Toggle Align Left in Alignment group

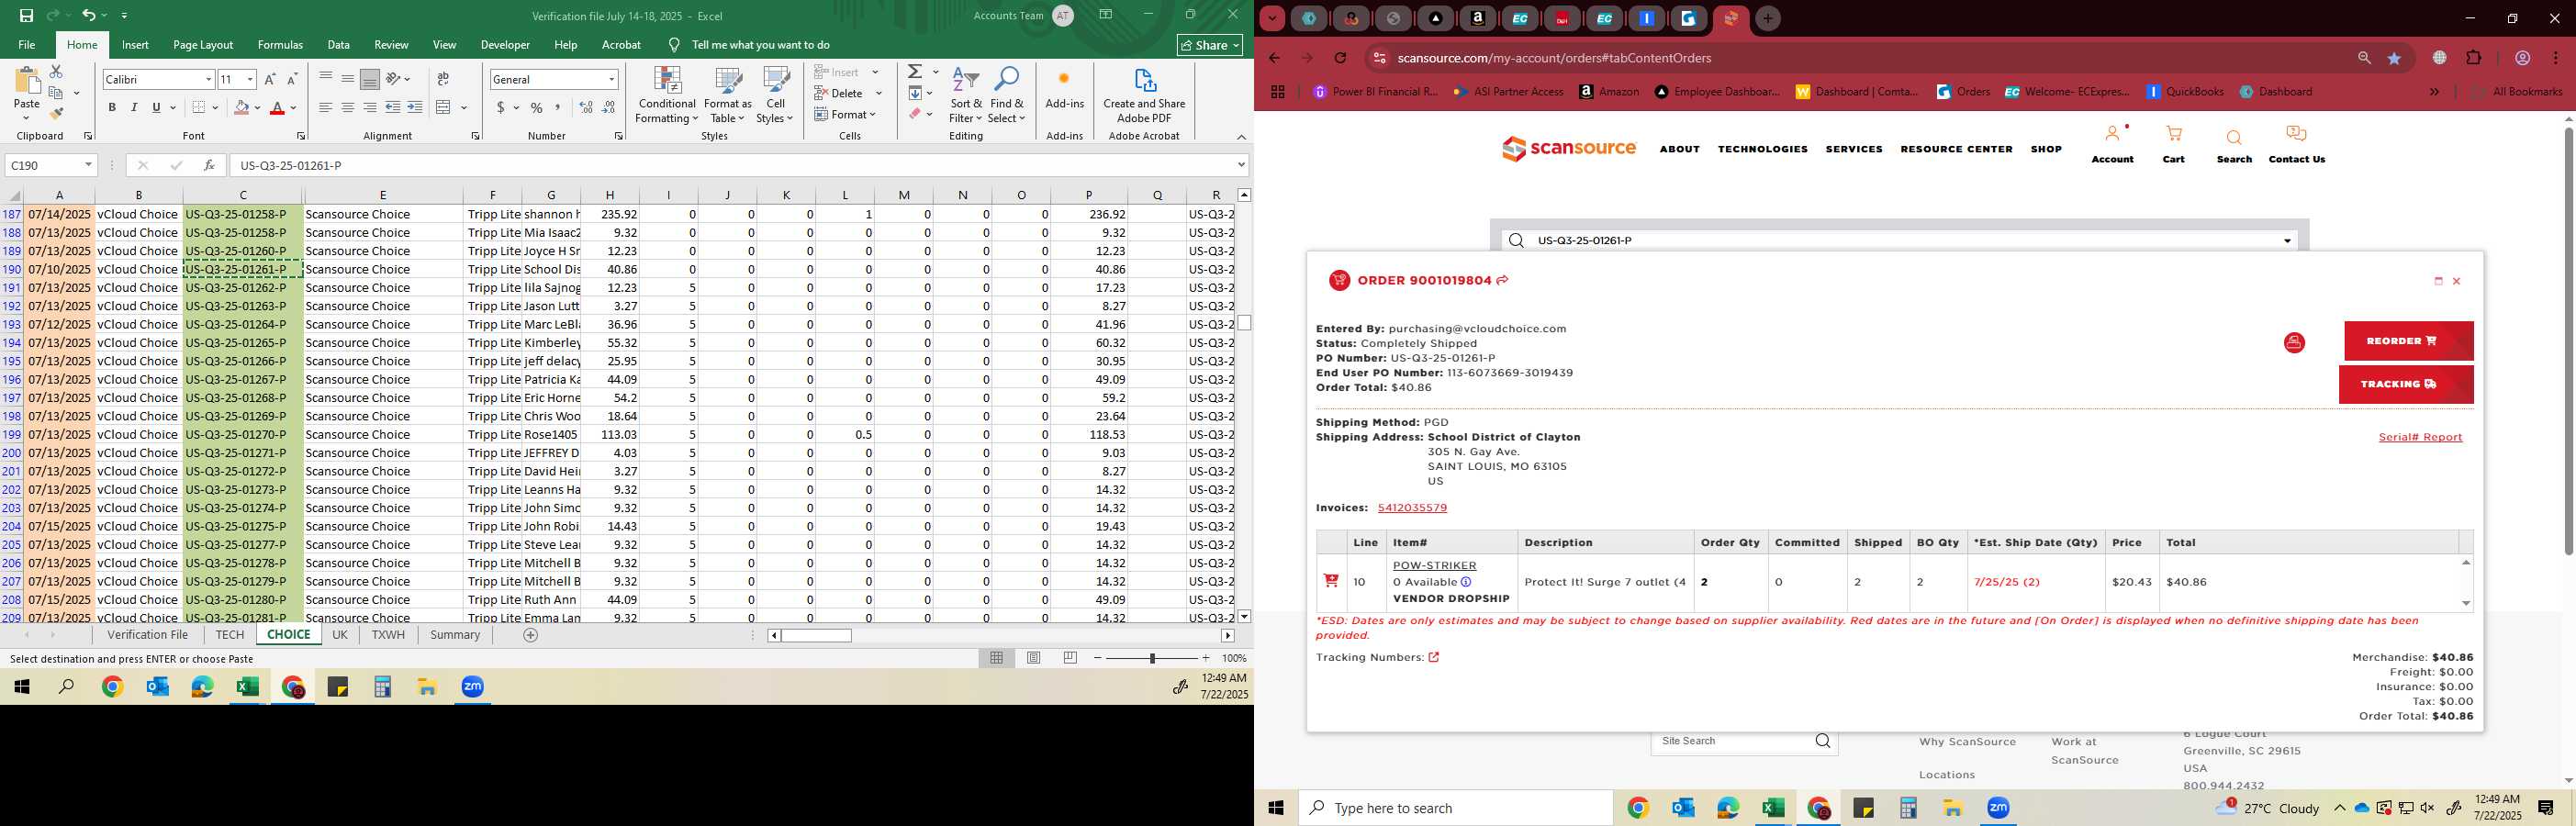pos(326,108)
